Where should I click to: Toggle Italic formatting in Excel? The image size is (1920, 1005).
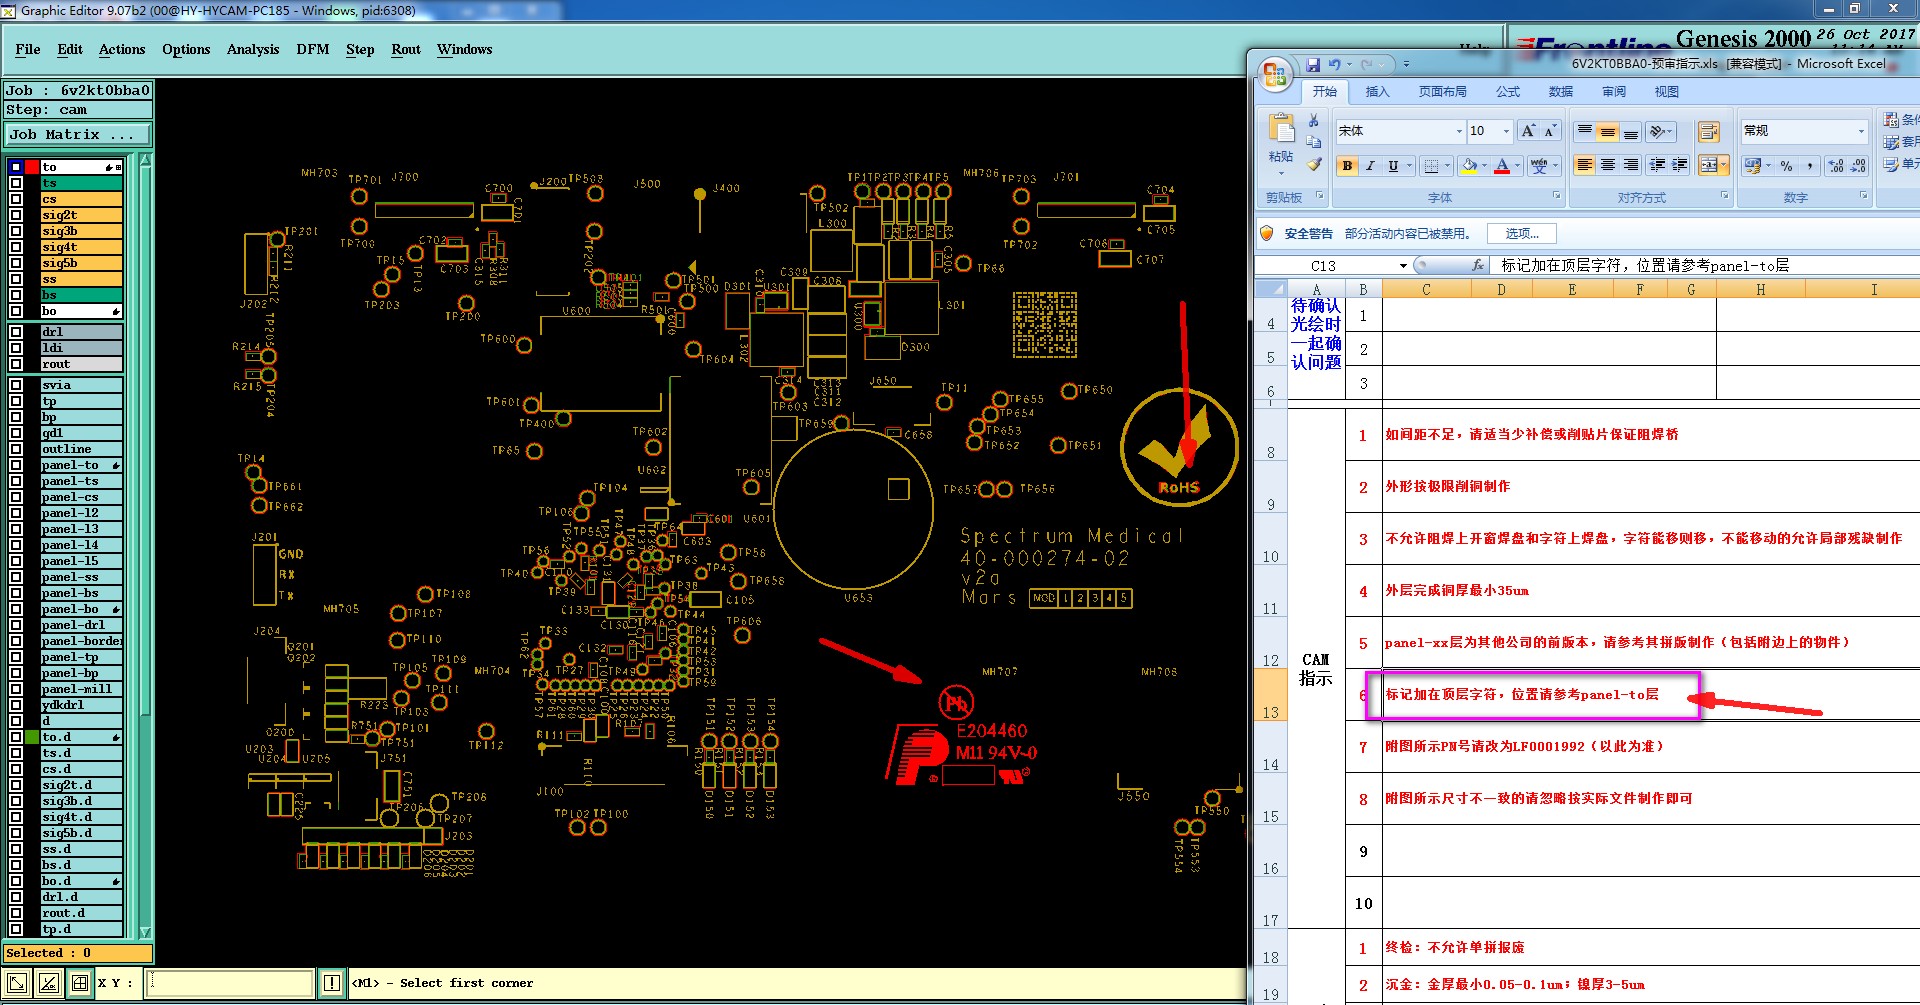point(1370,166)
